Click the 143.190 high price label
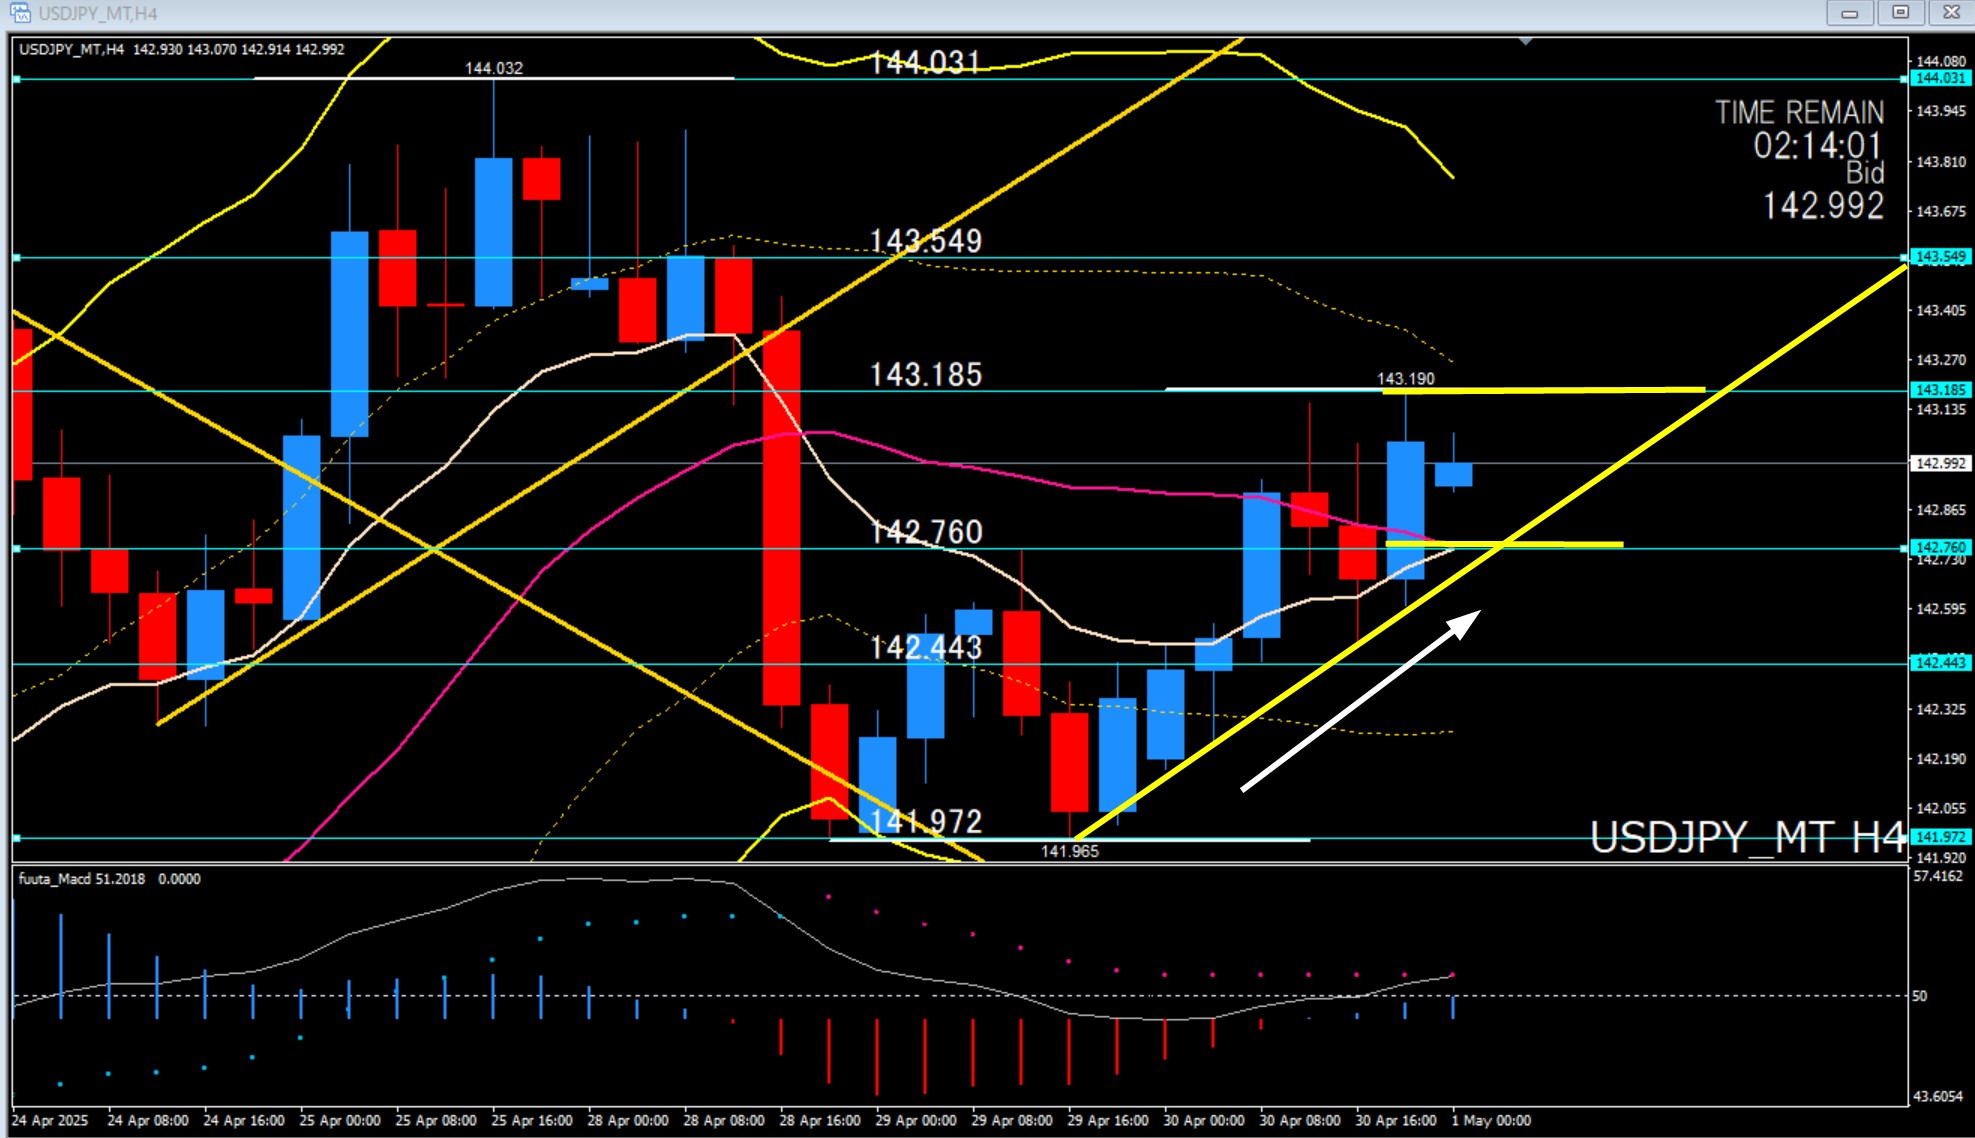The image size is (1975, 1138). click(1406, 379)
